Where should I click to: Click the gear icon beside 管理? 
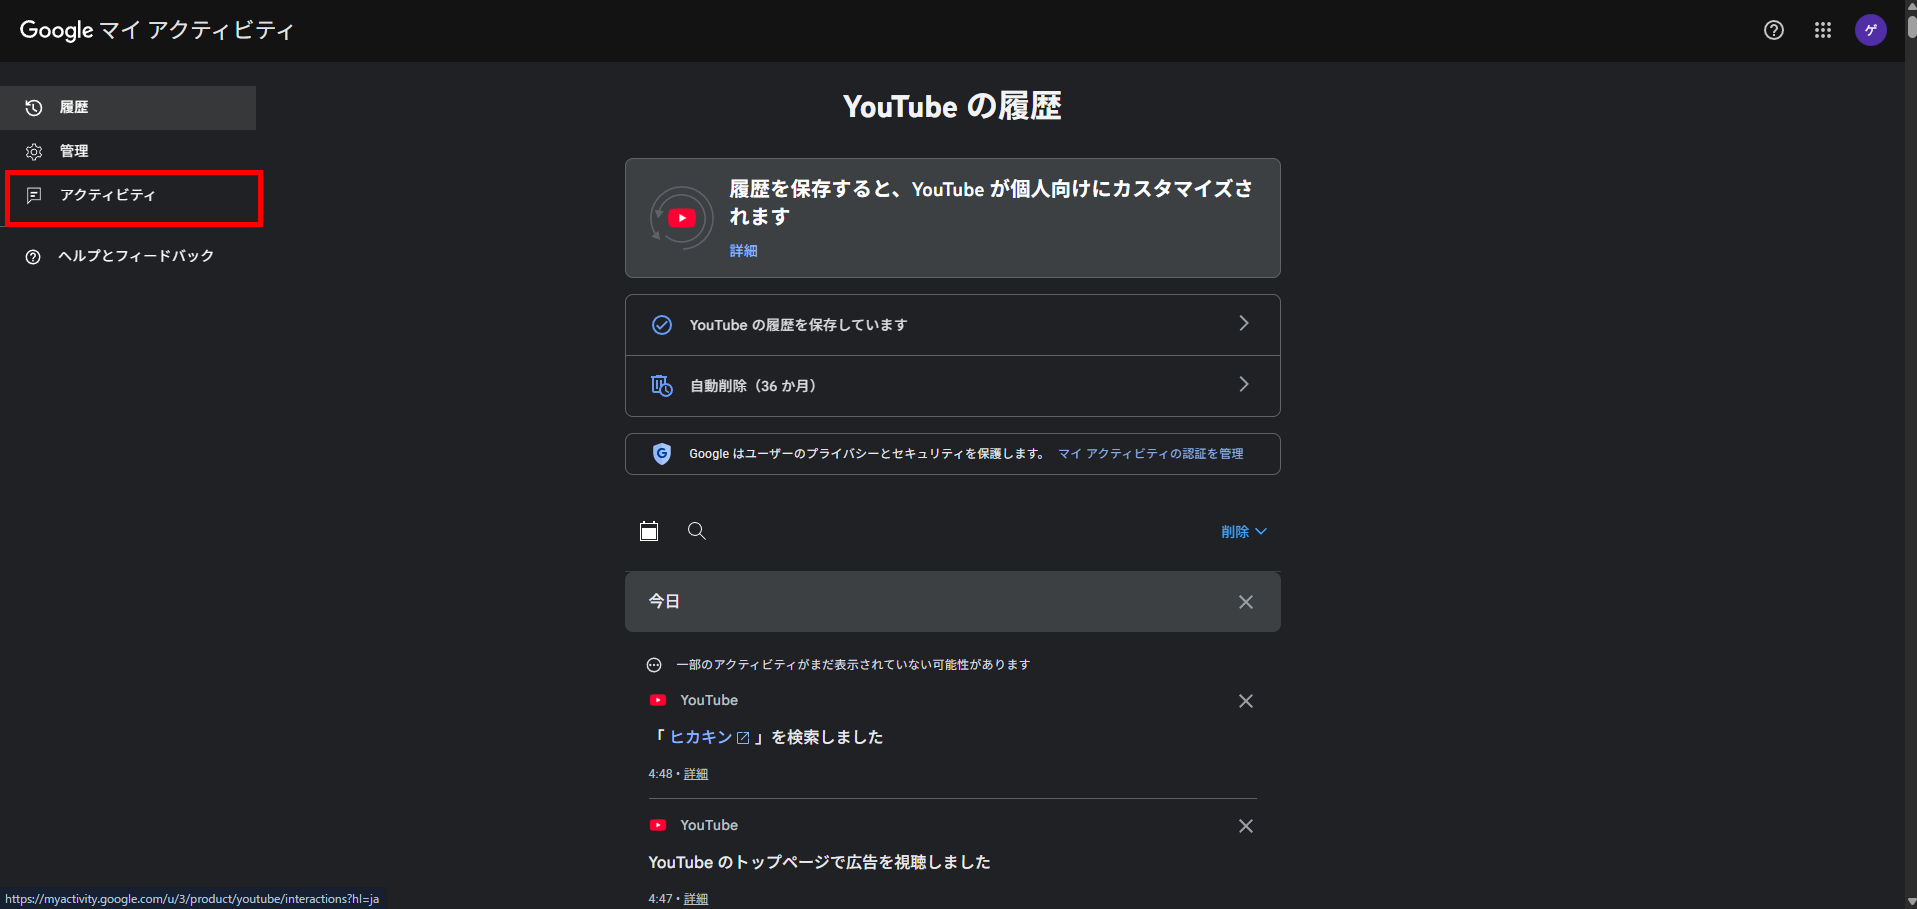[x=34, y=152]
